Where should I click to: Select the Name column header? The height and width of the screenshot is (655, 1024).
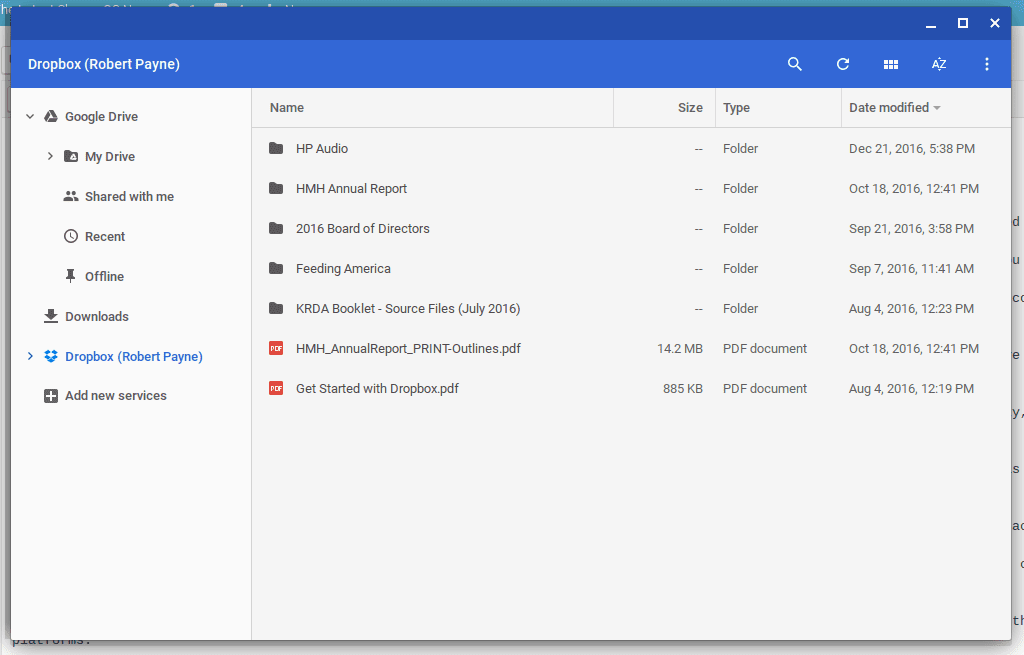click(x=286, y=107)
